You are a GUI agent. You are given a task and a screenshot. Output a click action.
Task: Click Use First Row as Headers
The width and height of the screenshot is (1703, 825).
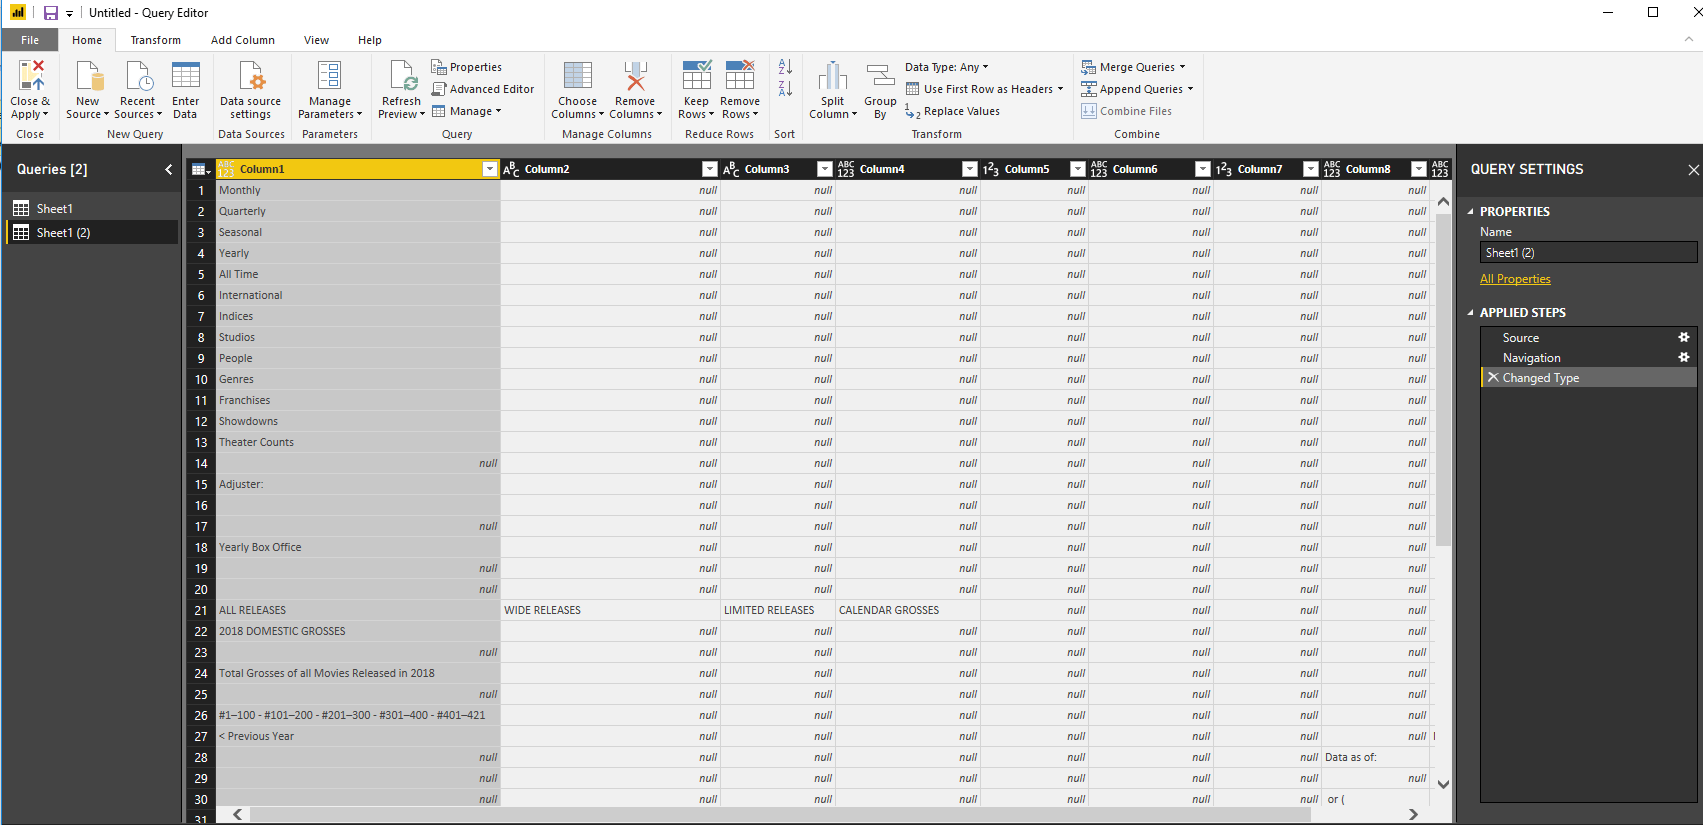(985, 89)
